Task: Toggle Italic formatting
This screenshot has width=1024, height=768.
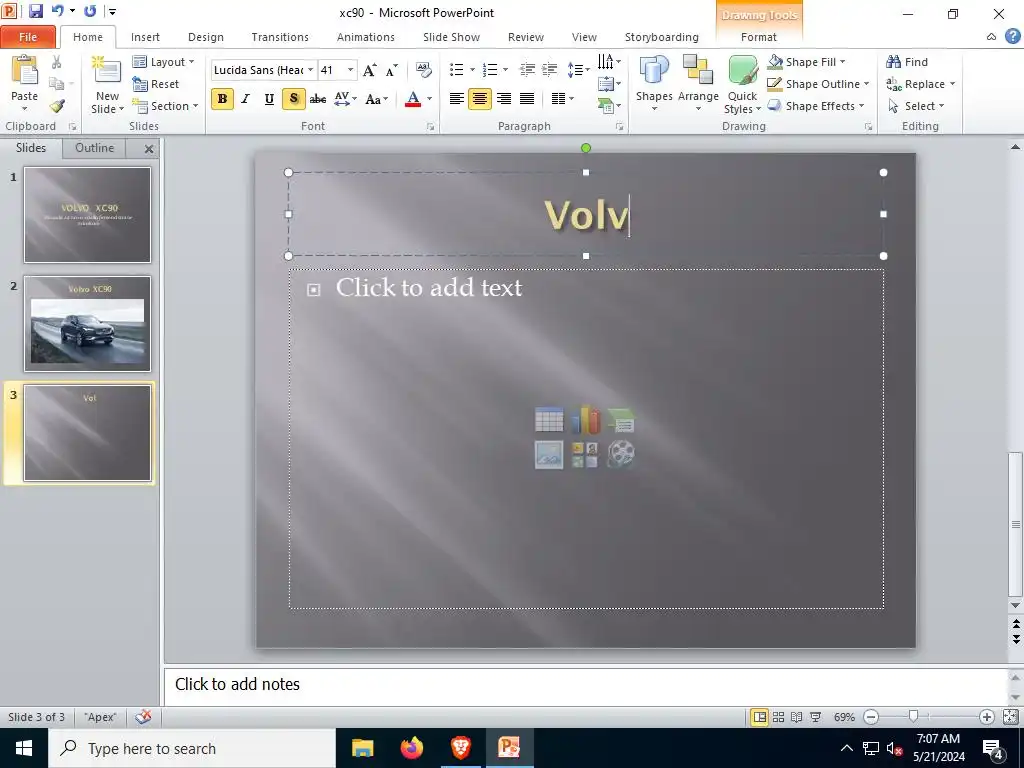Action: (x=246, y=99)
